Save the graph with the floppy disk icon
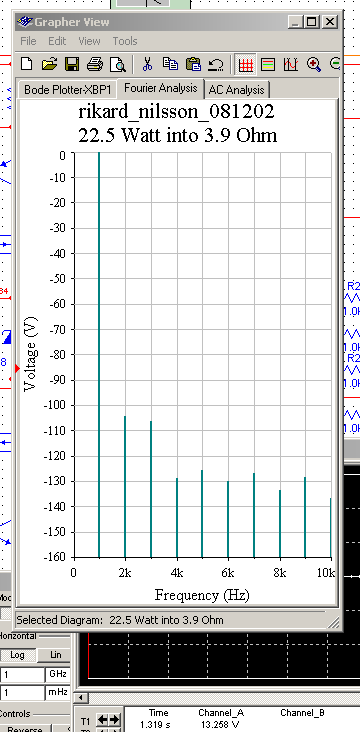The height and width of the screenshot is (732, 360). (x=72, y=64)
